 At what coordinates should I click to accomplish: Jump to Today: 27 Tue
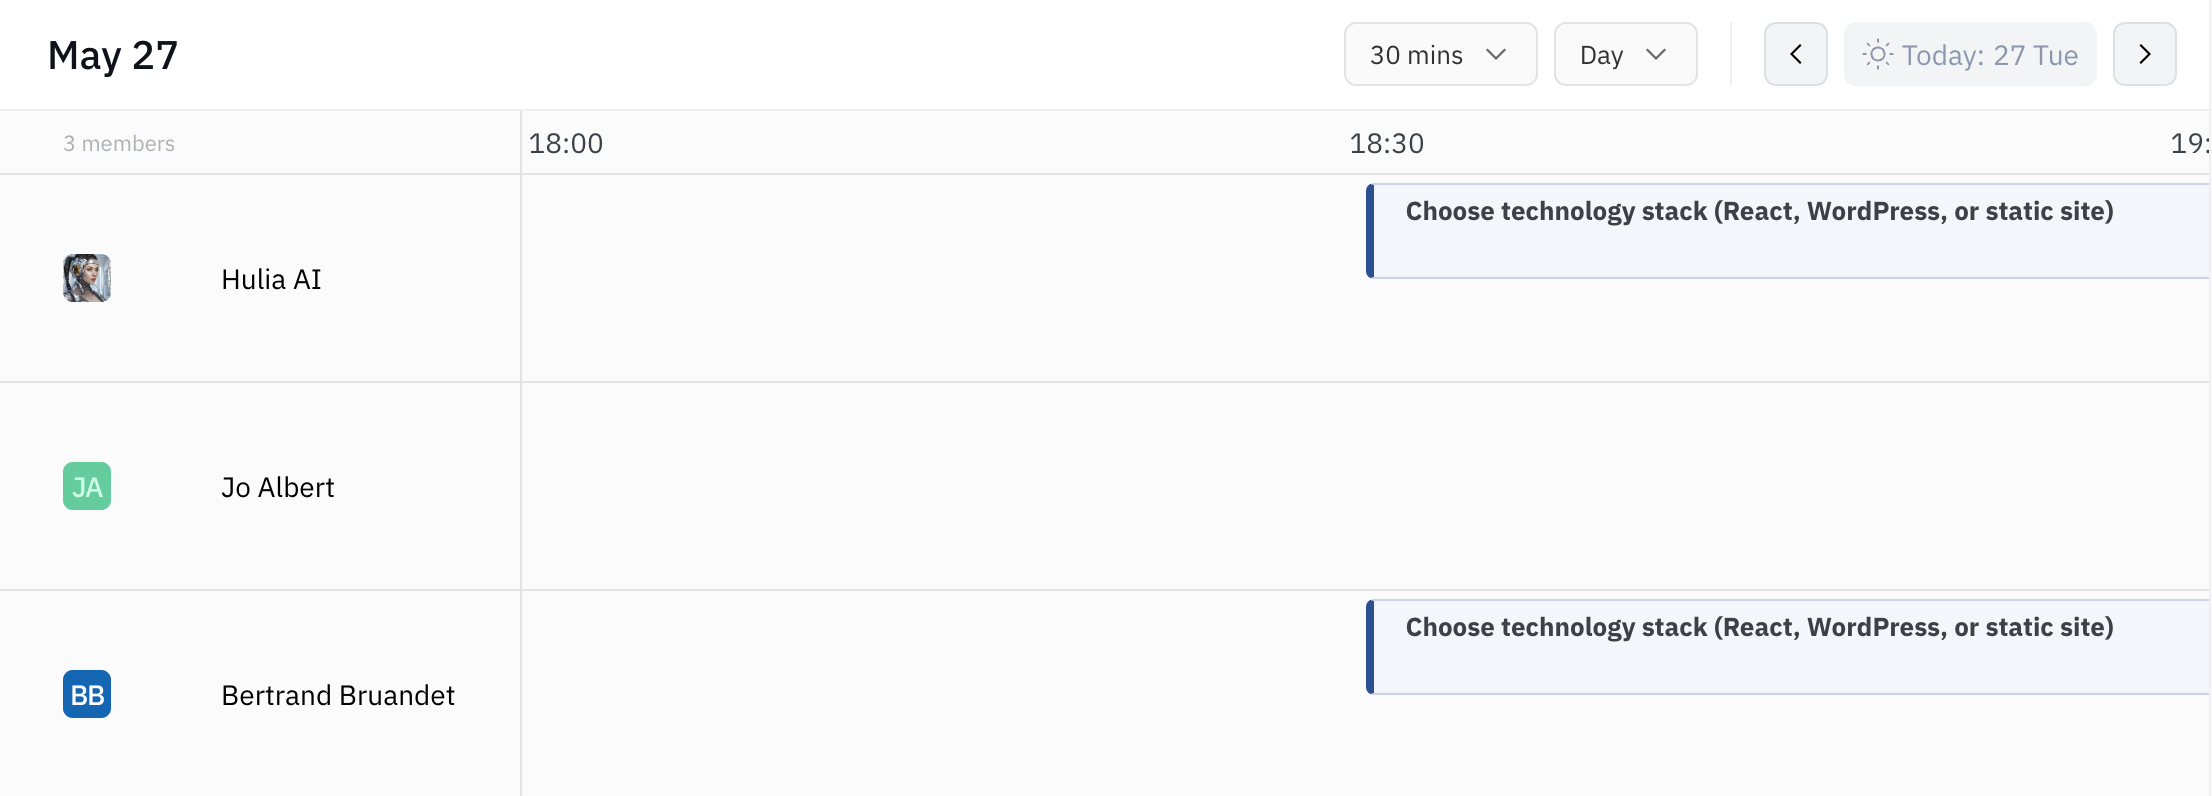(x=1988, y=55)
